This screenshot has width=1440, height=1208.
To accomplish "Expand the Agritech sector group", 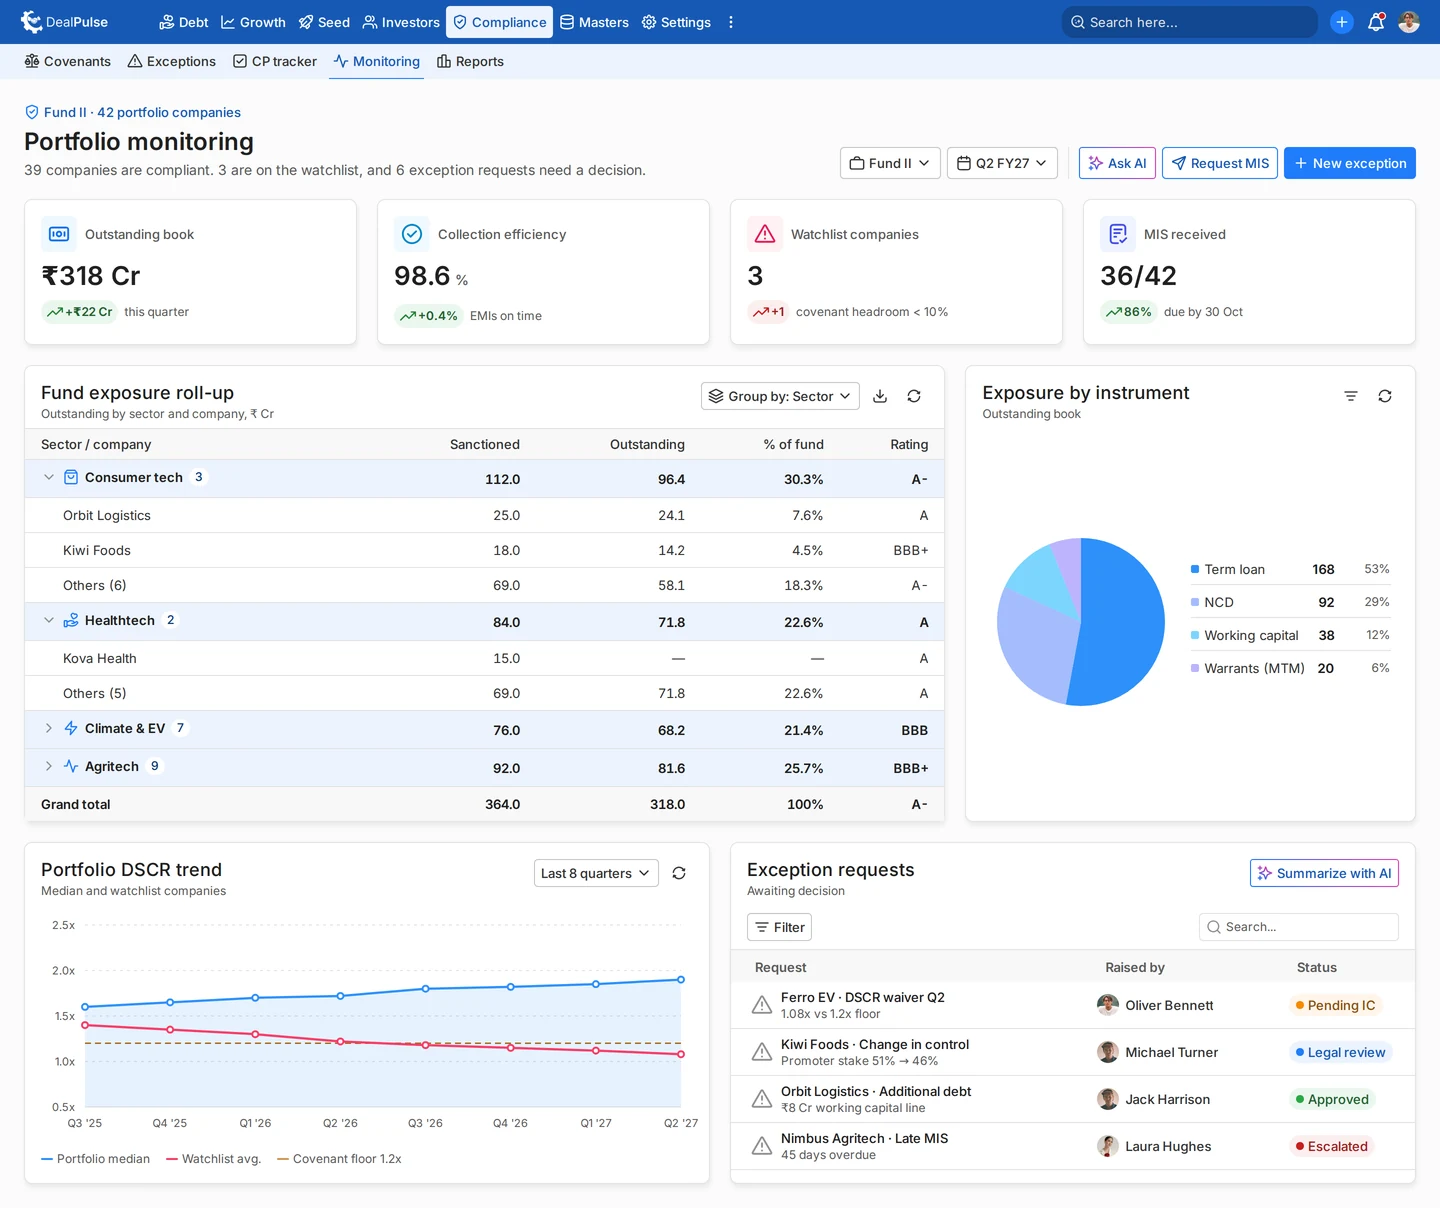I will [49, 766].
